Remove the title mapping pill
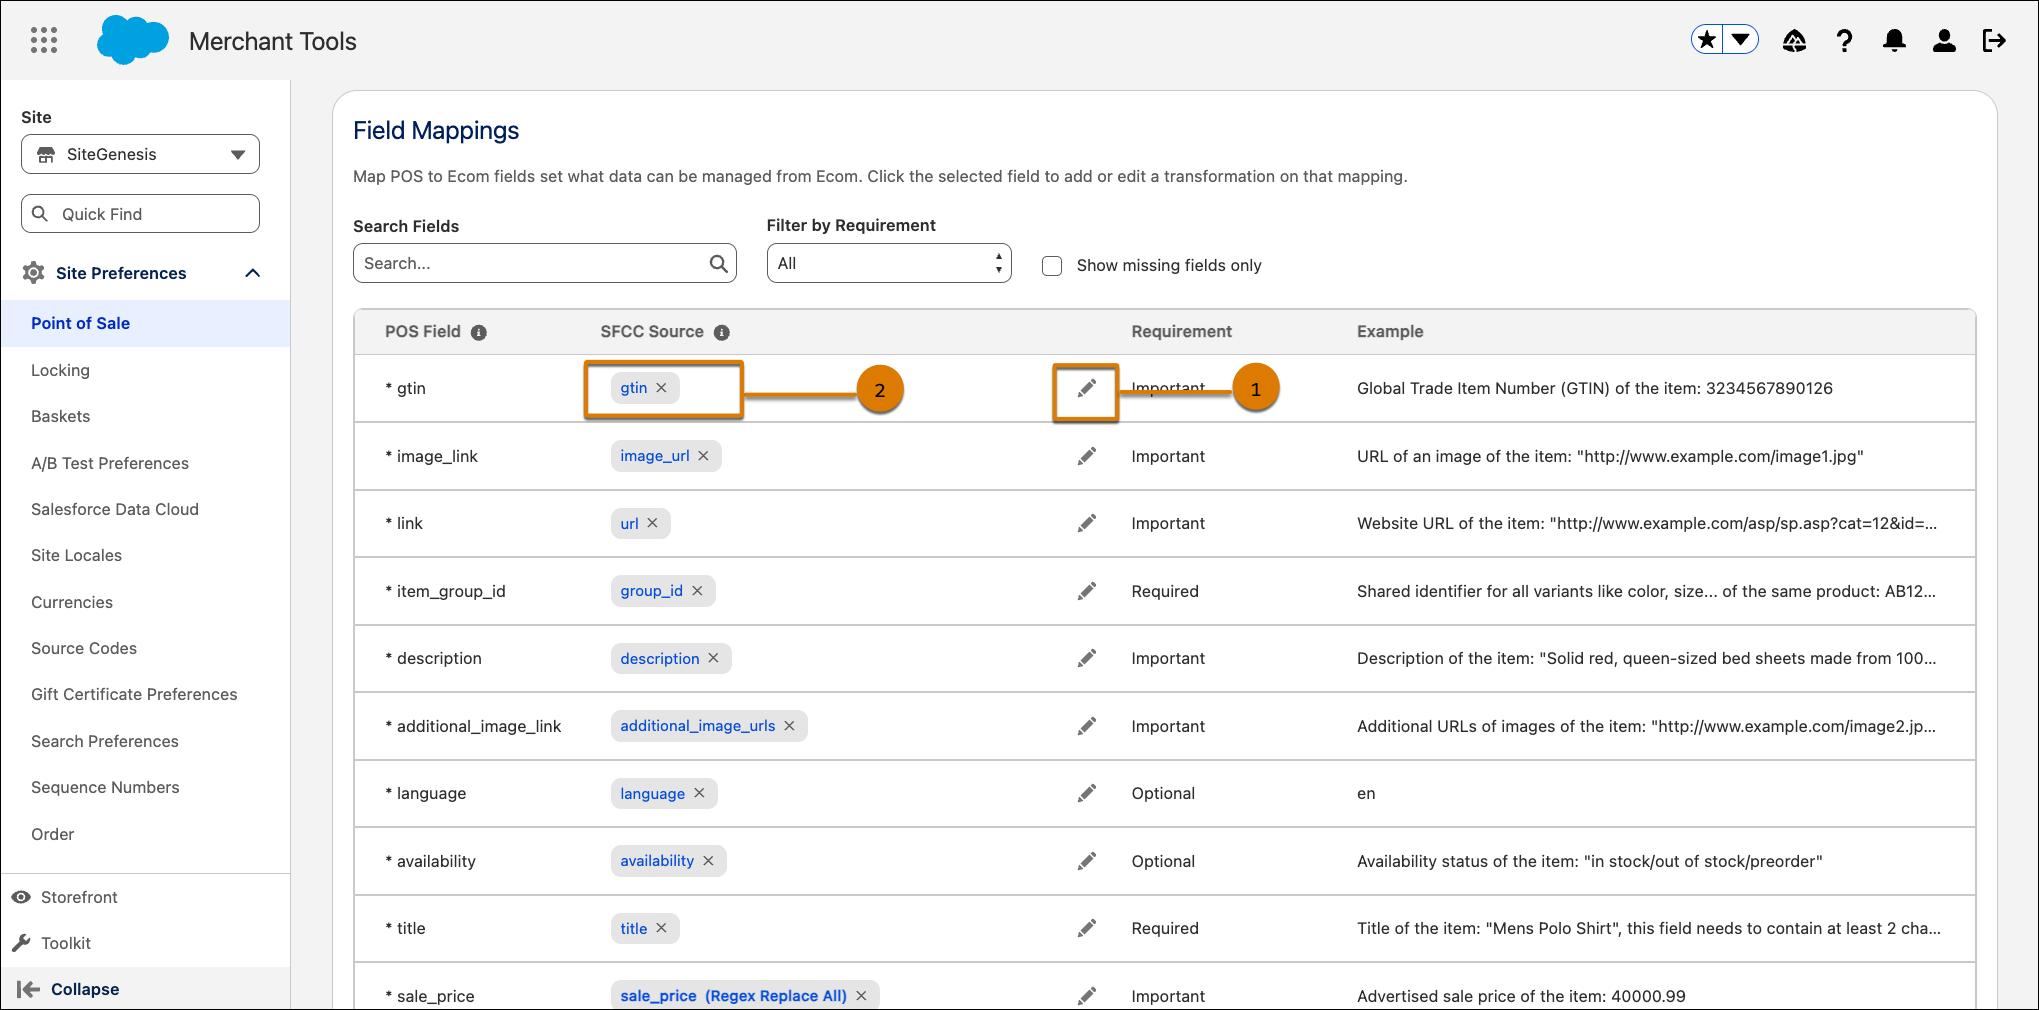Image resolution: width=2039 pixels, height=1010 pixels. (x=661, y=928)
